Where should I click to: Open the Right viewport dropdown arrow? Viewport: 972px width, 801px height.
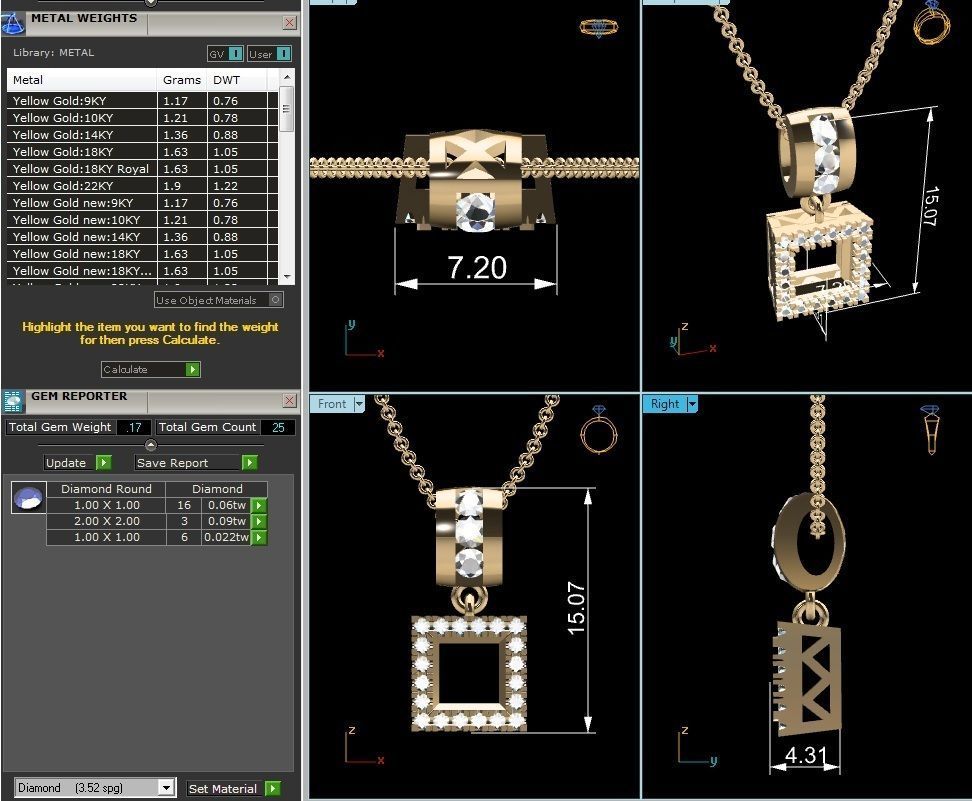[x=692, y=404]
